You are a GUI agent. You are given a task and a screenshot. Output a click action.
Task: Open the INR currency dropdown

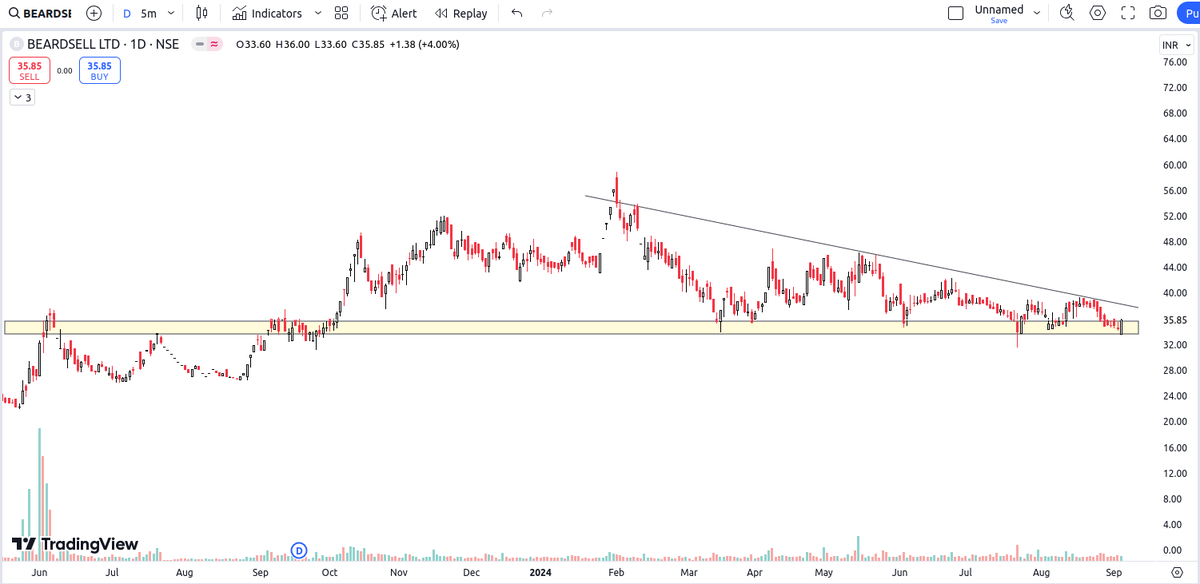(x=1174, y=45)
